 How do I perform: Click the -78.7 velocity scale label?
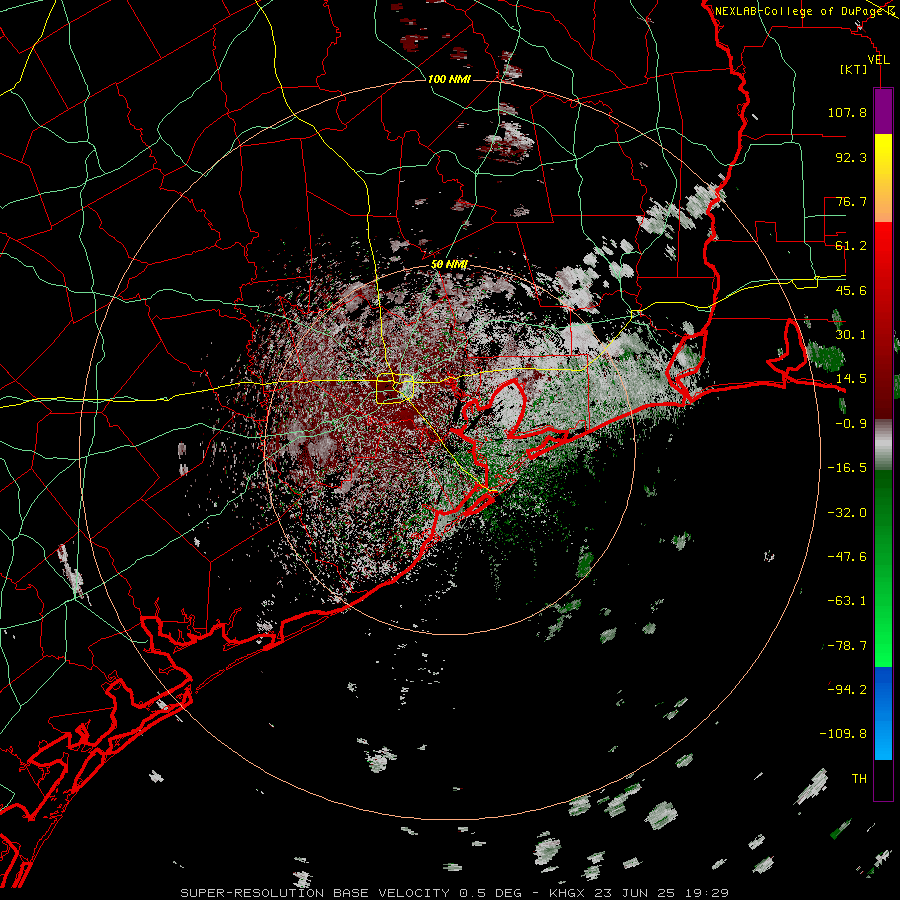pos(847,646)
